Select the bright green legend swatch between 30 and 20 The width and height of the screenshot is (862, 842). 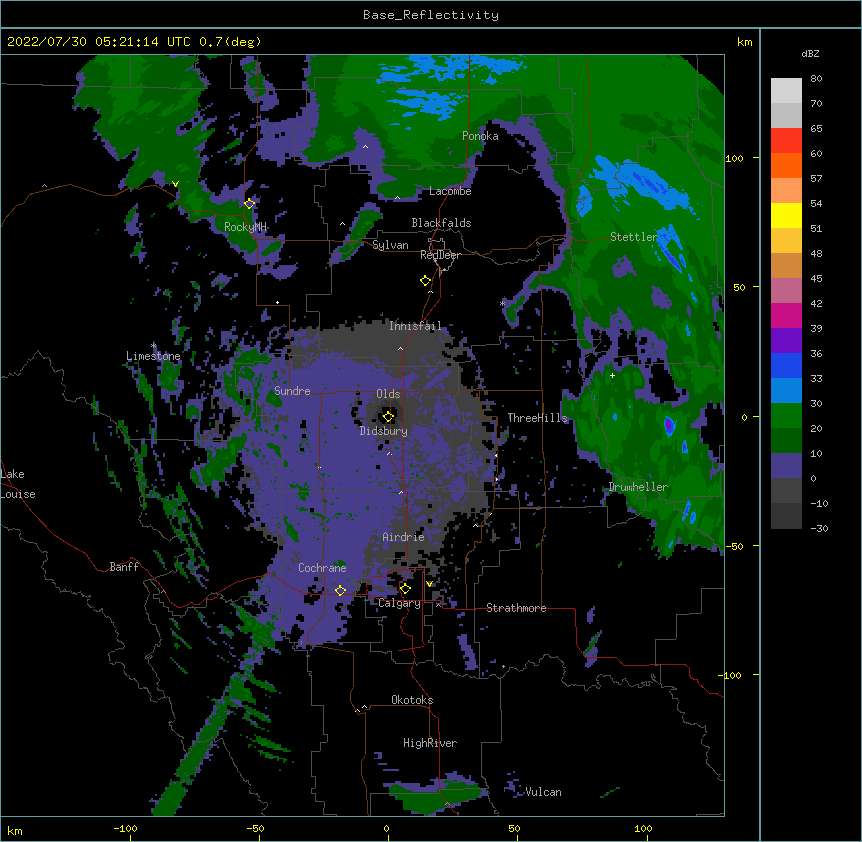(786, 416)
